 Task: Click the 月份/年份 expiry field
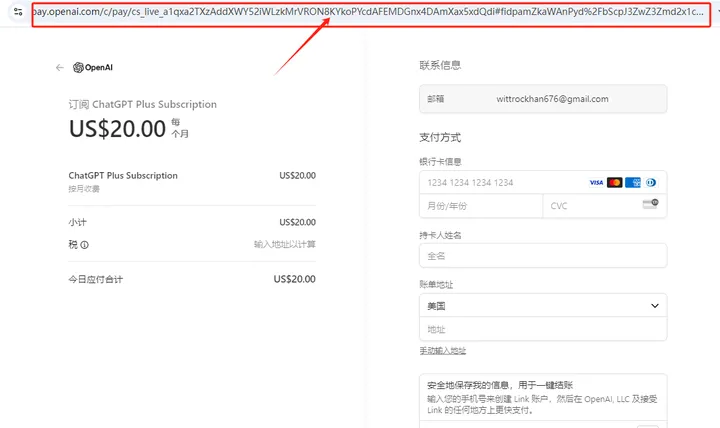(x=480, y=206)
